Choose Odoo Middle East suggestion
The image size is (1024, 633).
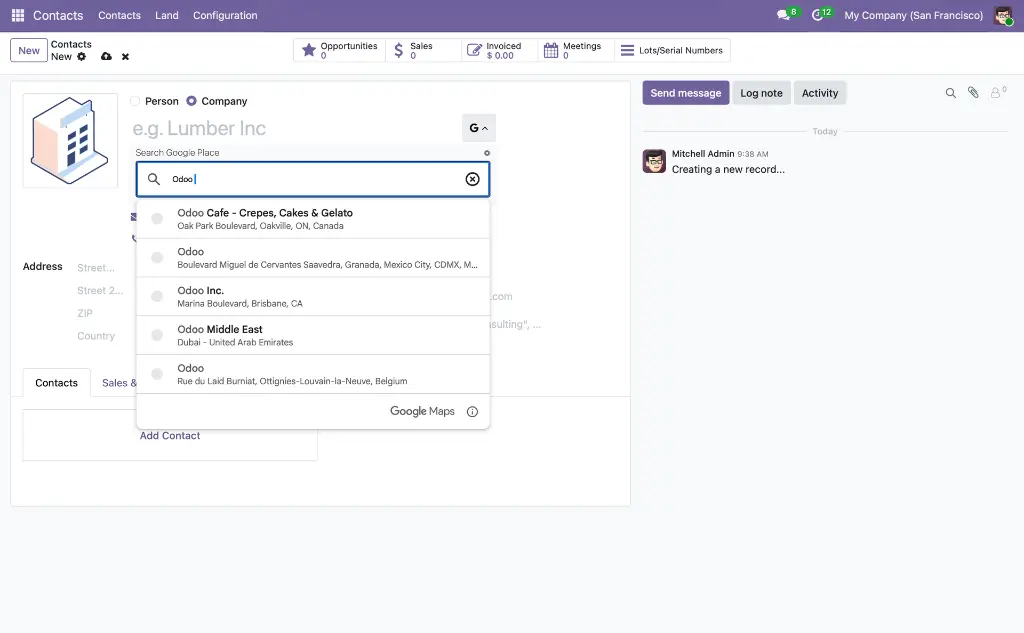pos(313,335)
